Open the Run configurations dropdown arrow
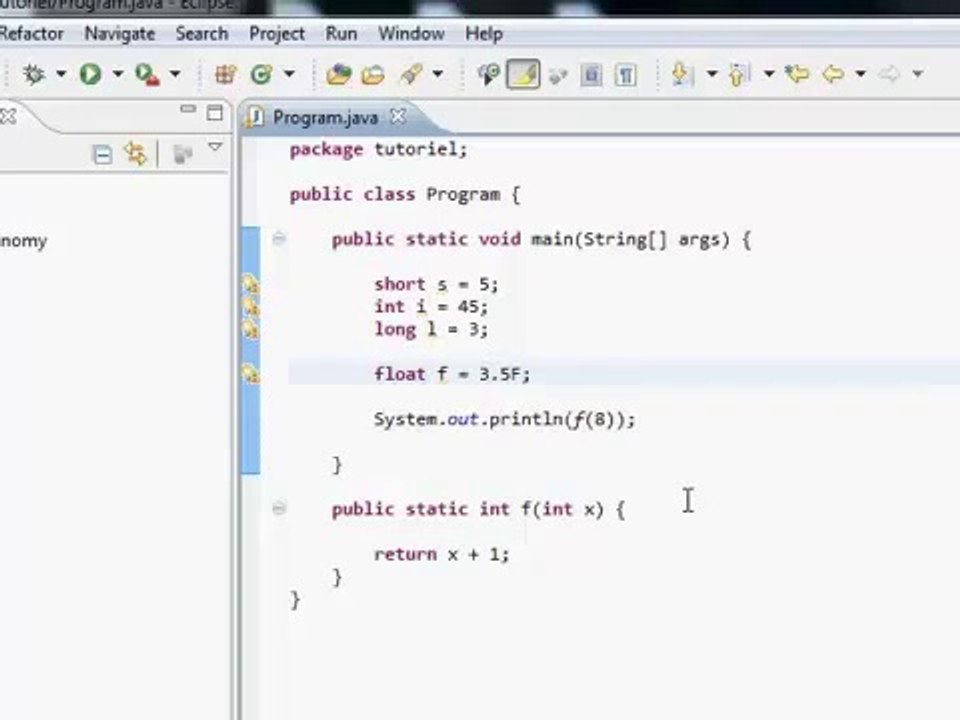 point(118,74)
